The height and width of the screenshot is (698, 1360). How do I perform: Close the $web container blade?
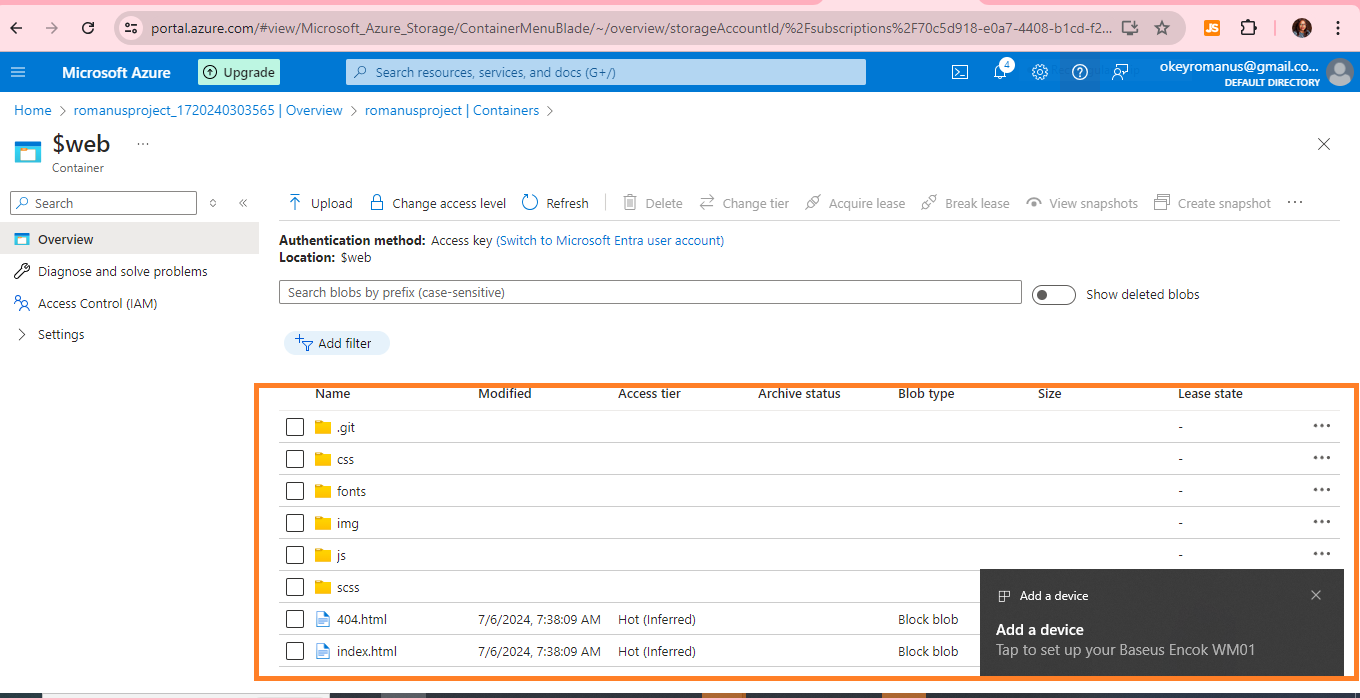(x=1324, y=144)
